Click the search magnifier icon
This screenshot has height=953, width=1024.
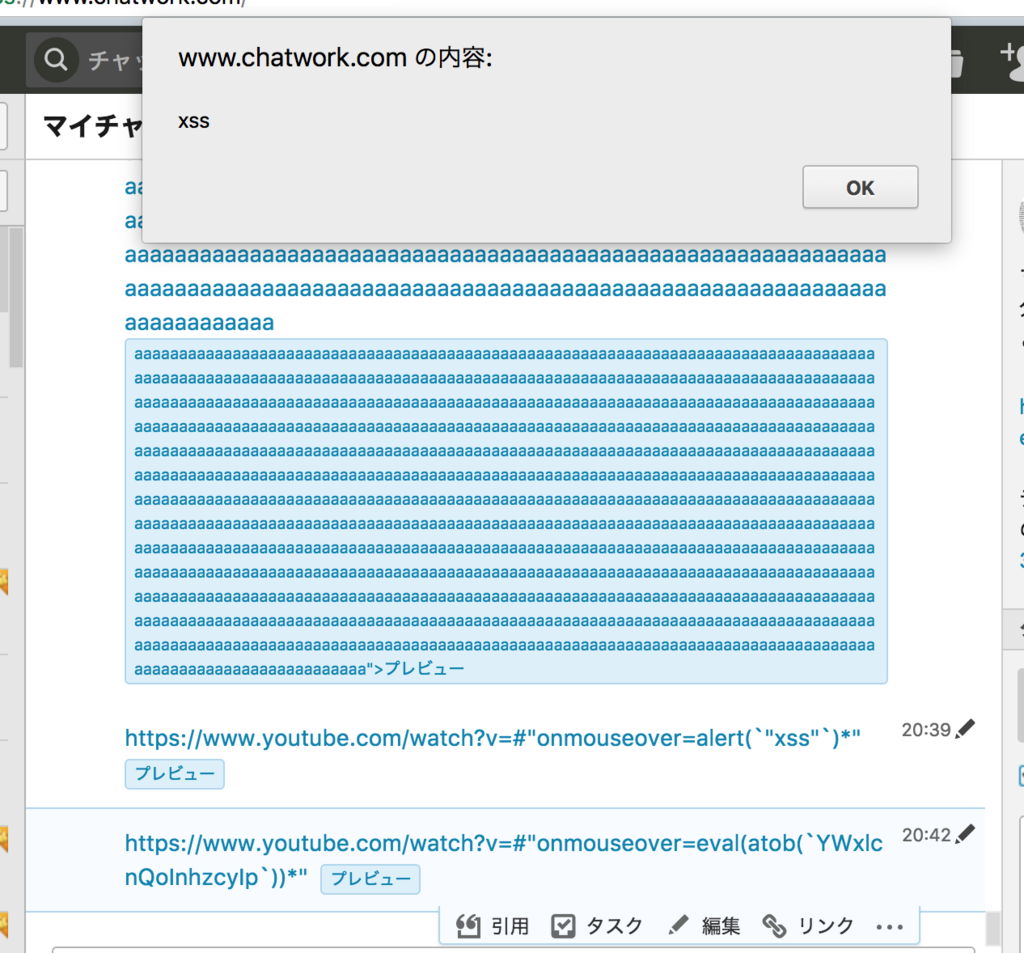(x=56, y=59)
